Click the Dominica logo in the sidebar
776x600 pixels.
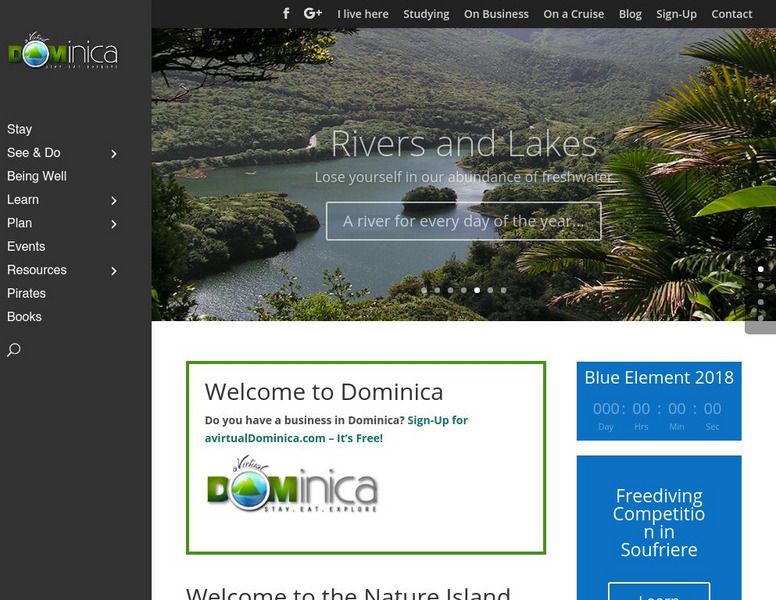[63, 50]
